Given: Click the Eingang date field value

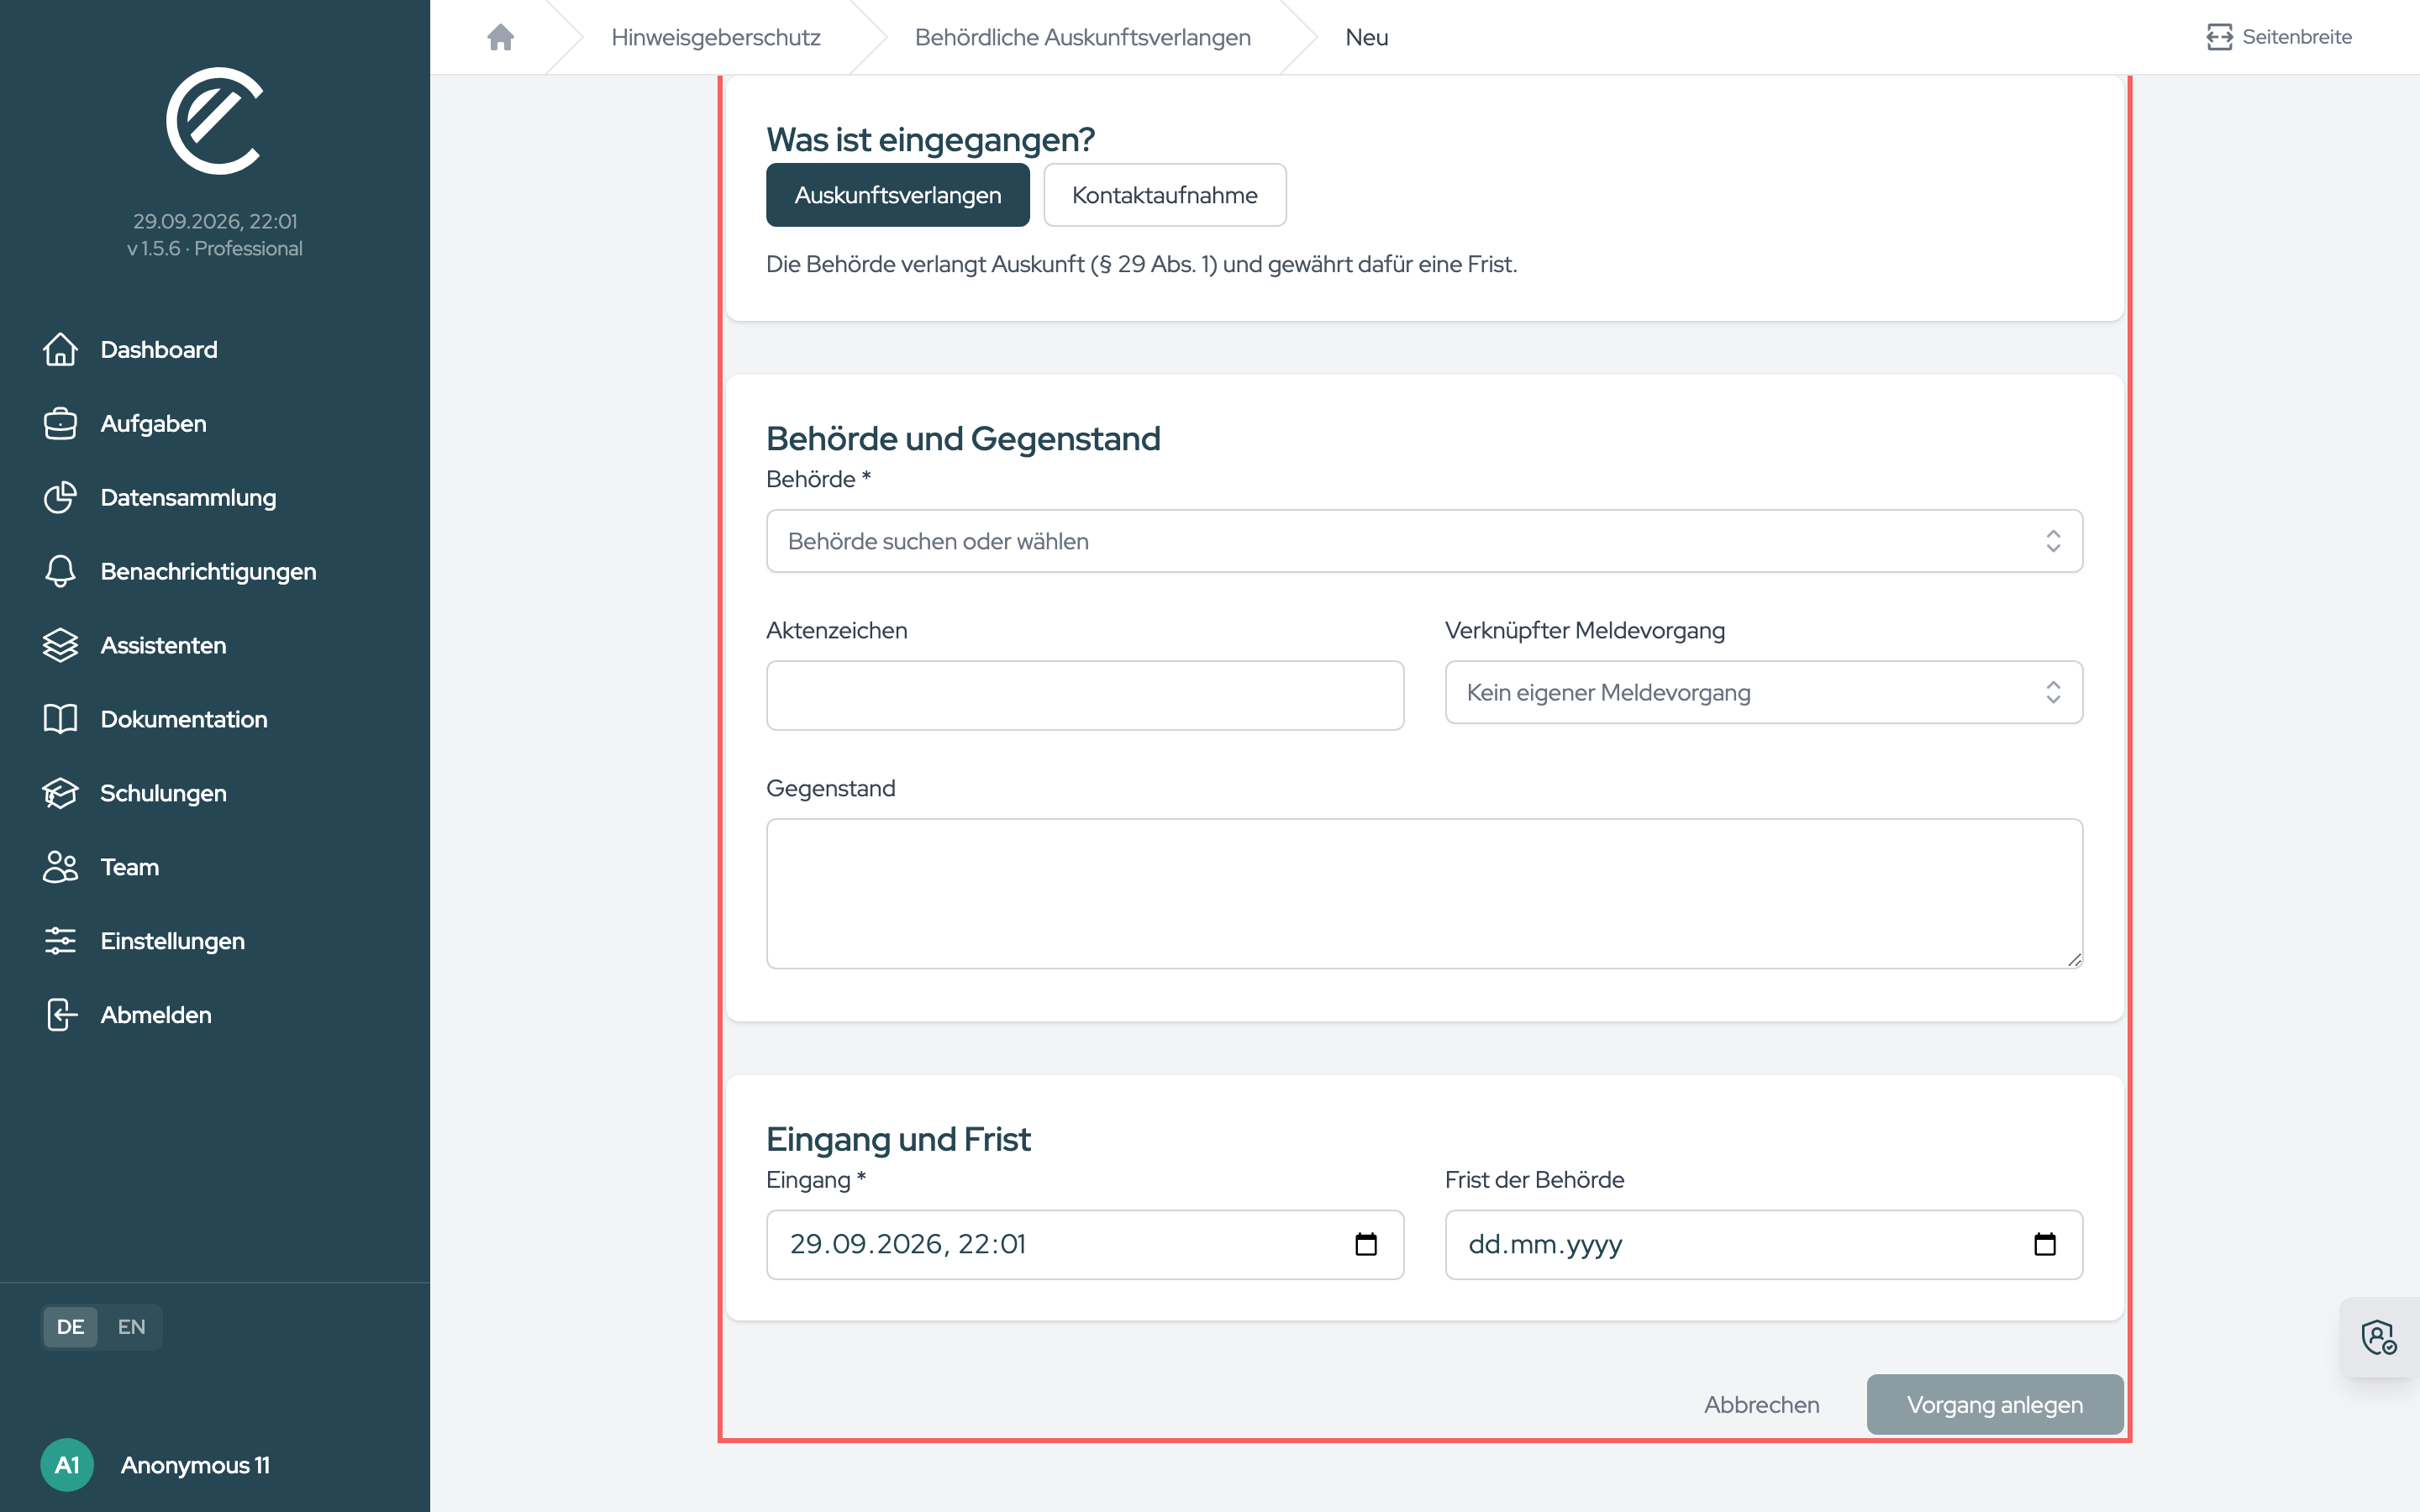Looking at the screenshot, I should [x=907, y=1244].
